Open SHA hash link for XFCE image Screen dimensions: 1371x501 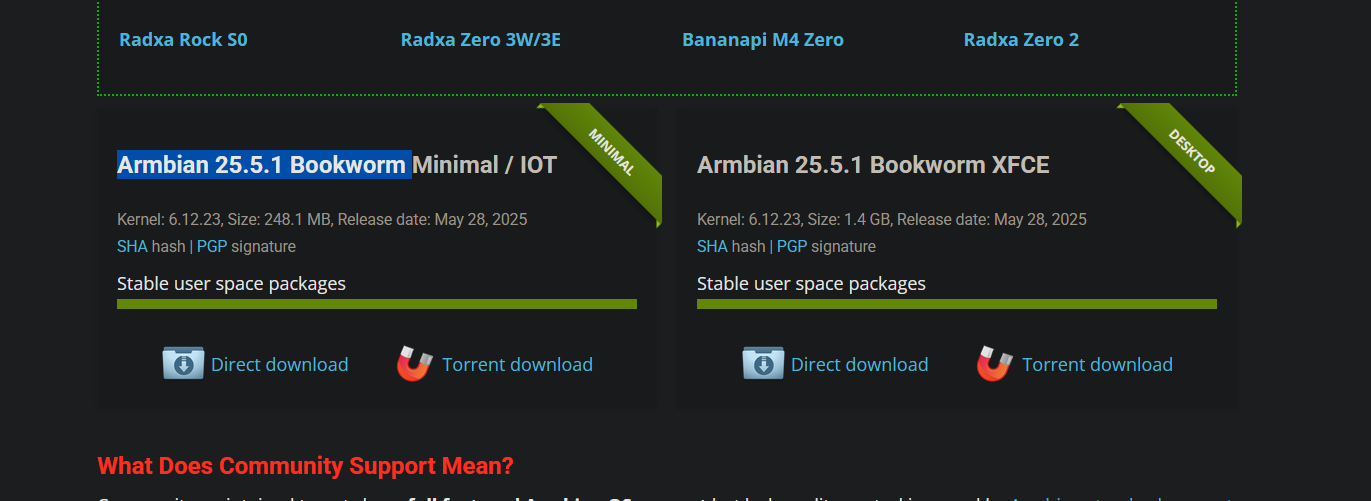[x=712, y=246]
